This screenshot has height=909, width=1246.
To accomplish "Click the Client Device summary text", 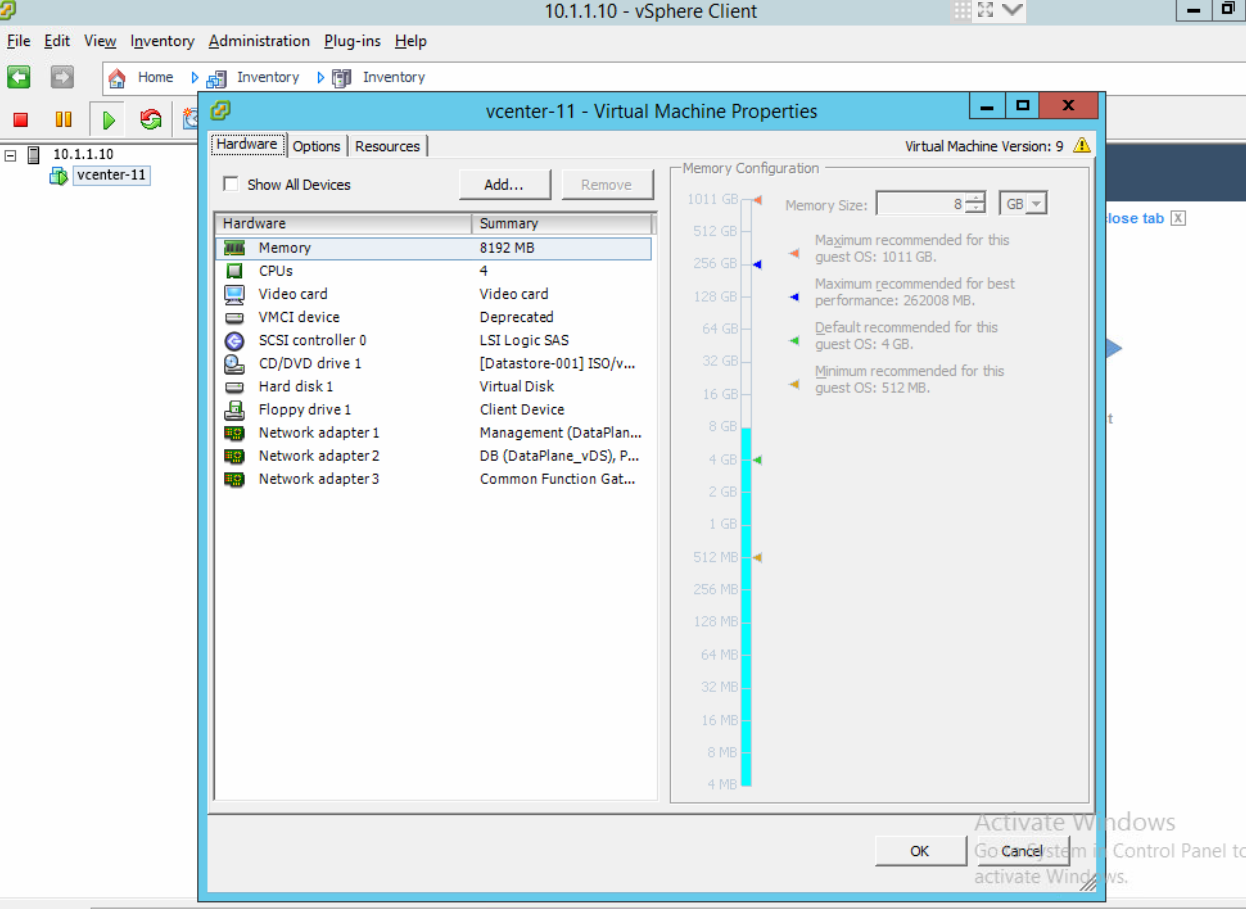I will [522, 409].
